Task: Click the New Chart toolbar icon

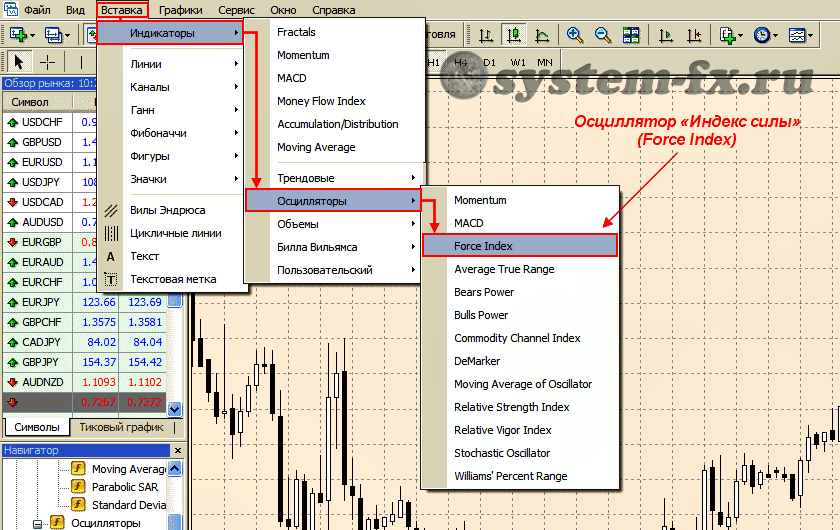Action: 19,35
